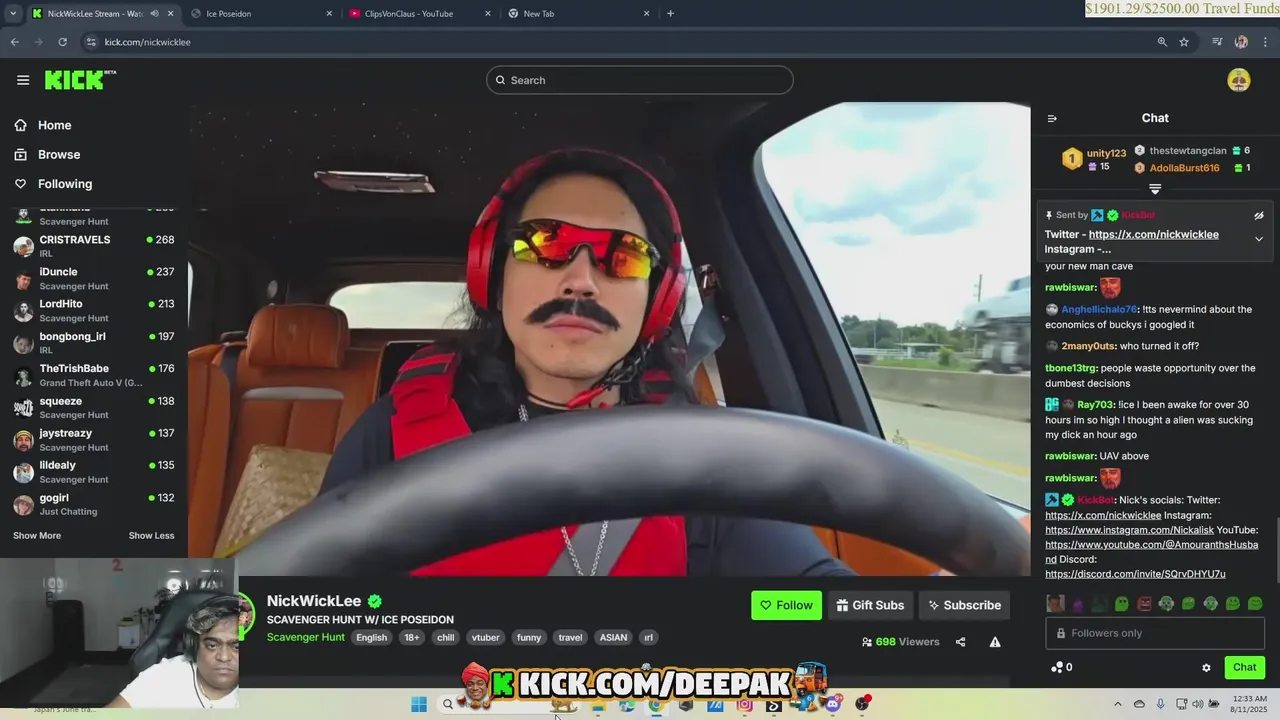Image resolution: width=1280 pixels, height=720 pixels.
Task: Go back in browser history
Action: [x=14, y=42]
